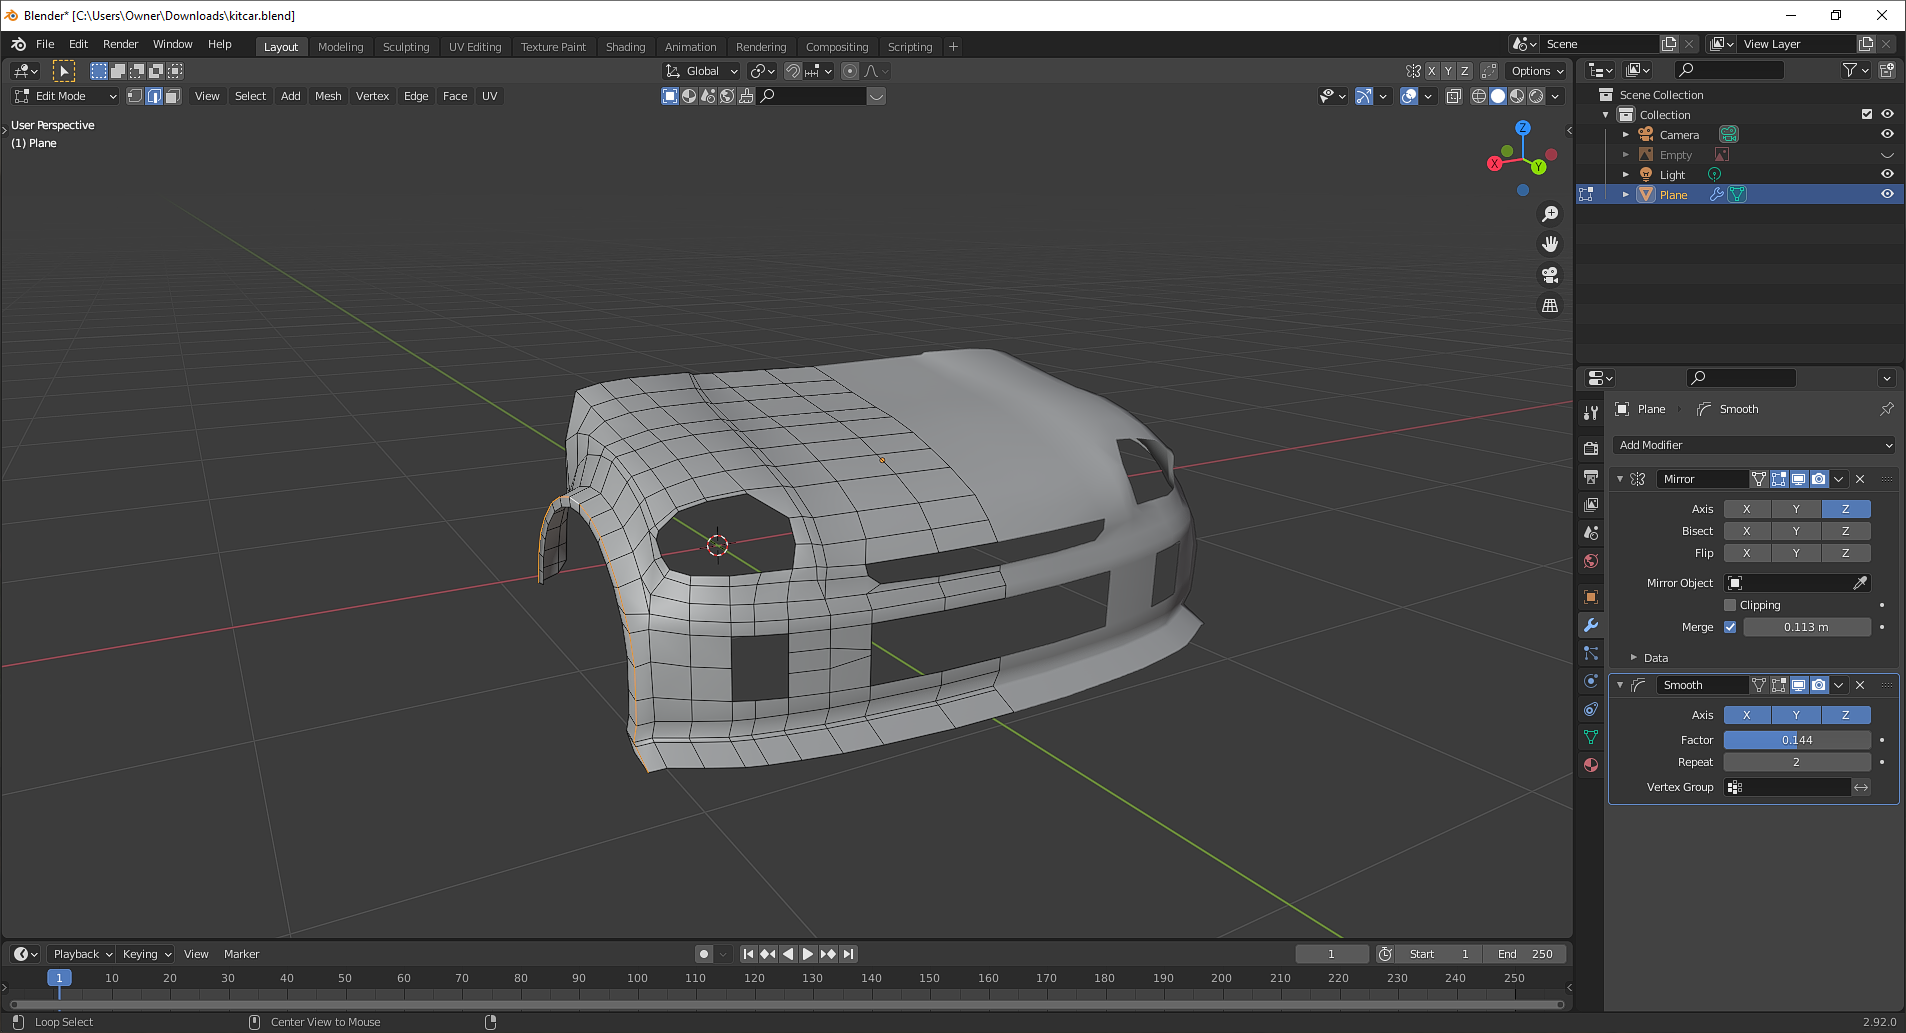The width and height of the screenshot is (1906, 1033).
Task: Switch to orthographic view grid icon
Action: [x=1550, y=306]
